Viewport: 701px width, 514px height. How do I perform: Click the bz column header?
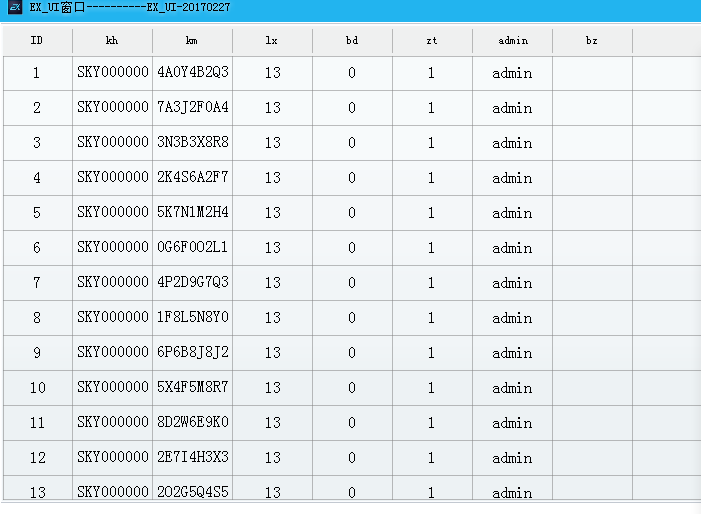(592, 41)
